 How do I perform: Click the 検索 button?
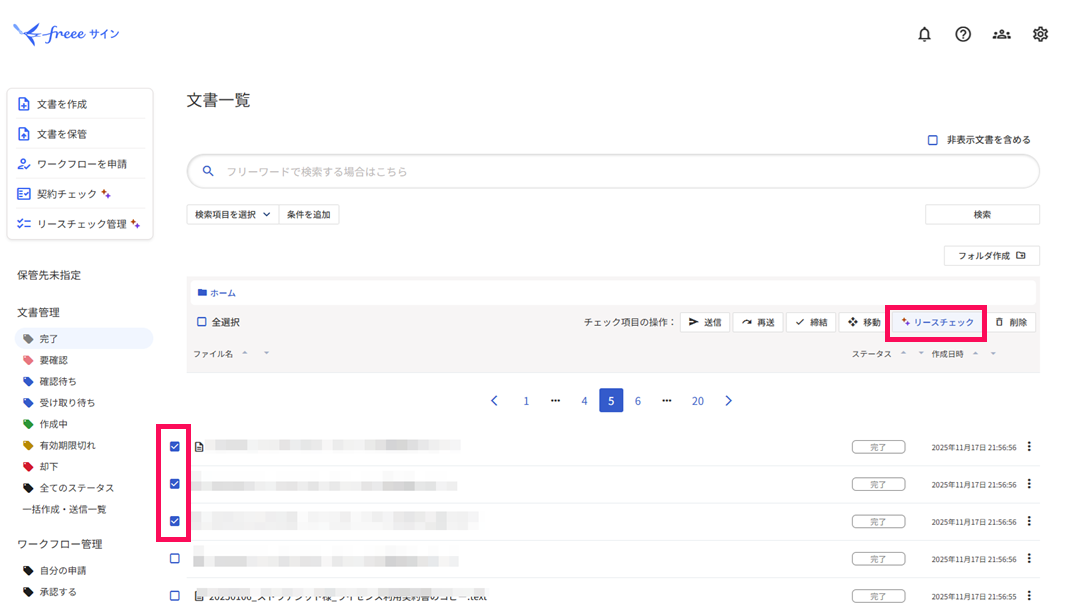pos(982,214)
